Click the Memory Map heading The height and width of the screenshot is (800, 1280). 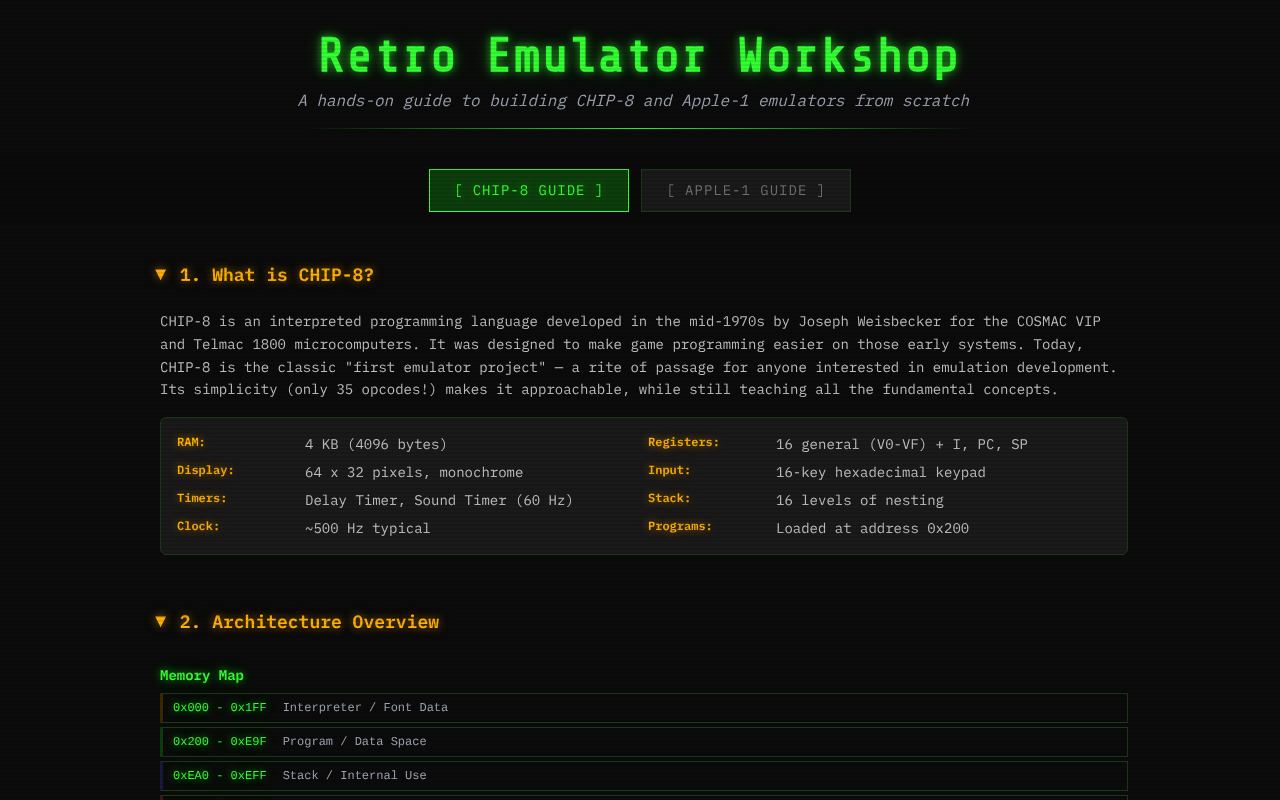coord(201,675)
